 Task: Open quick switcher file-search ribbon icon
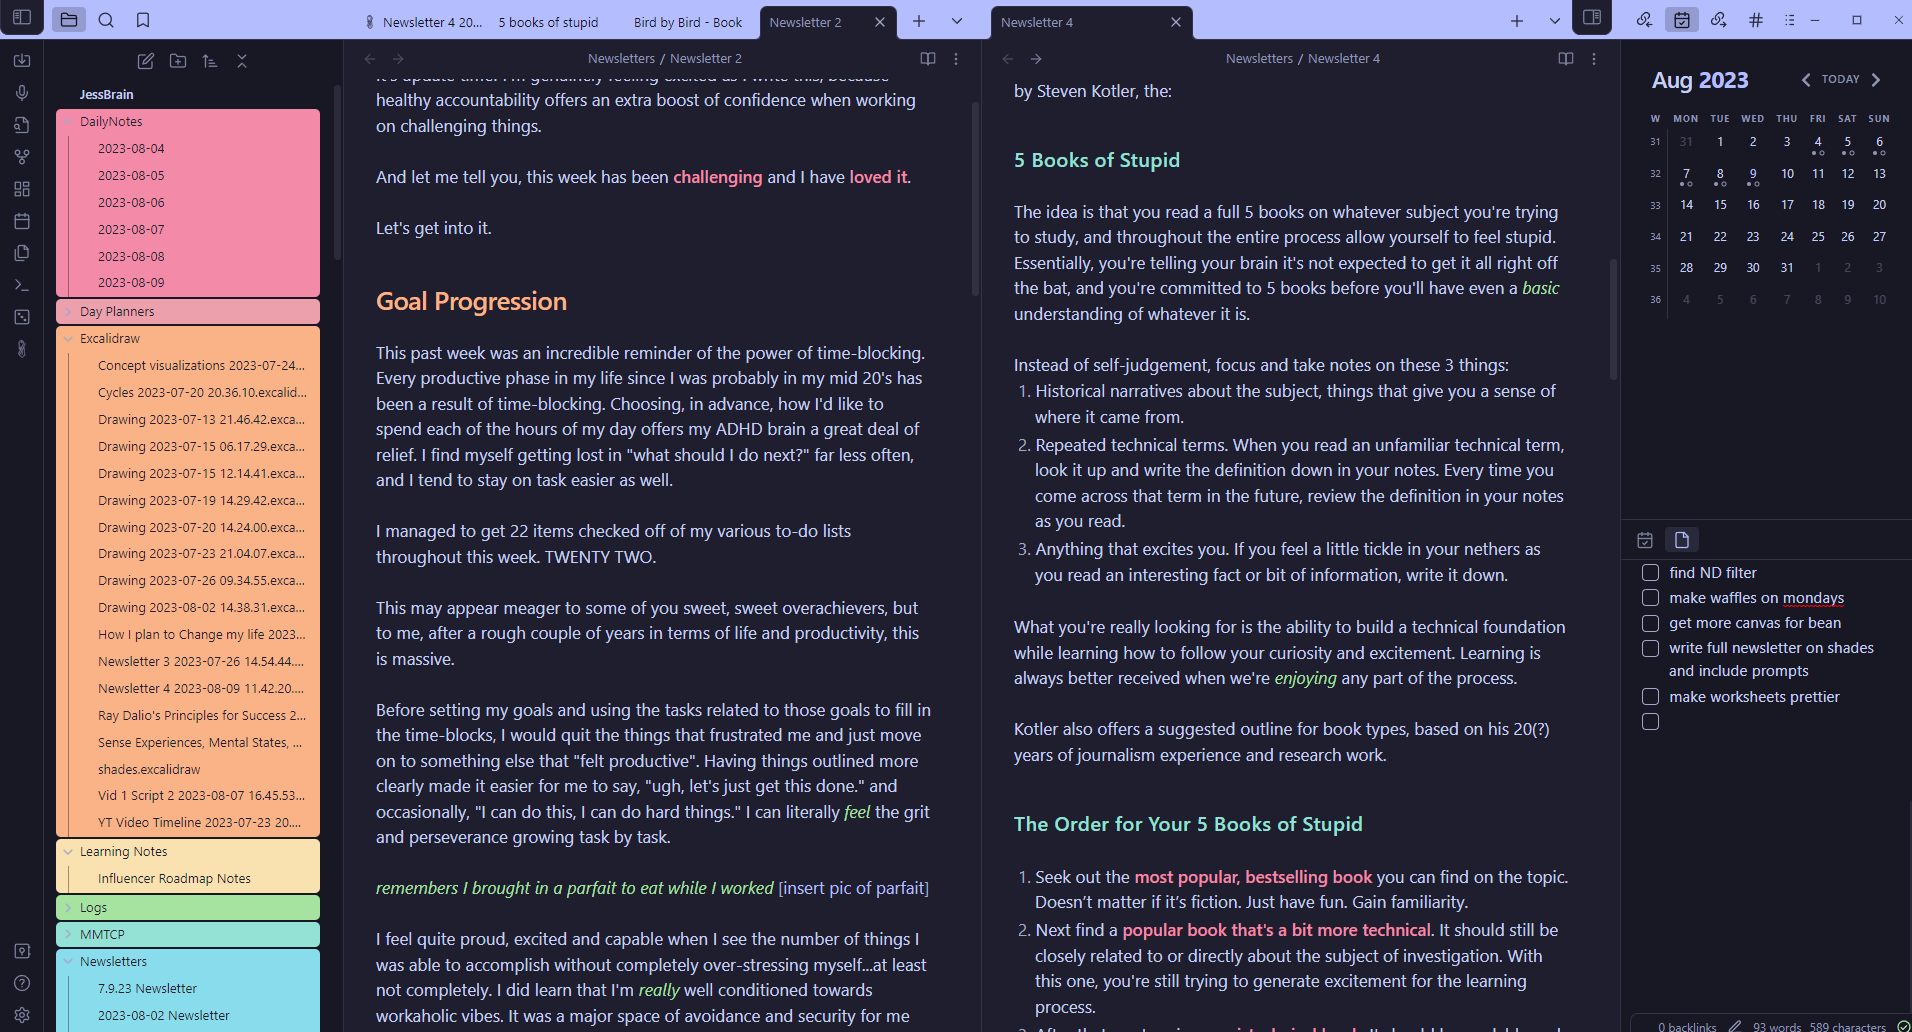pyautogui.click(x=22, y=125)
